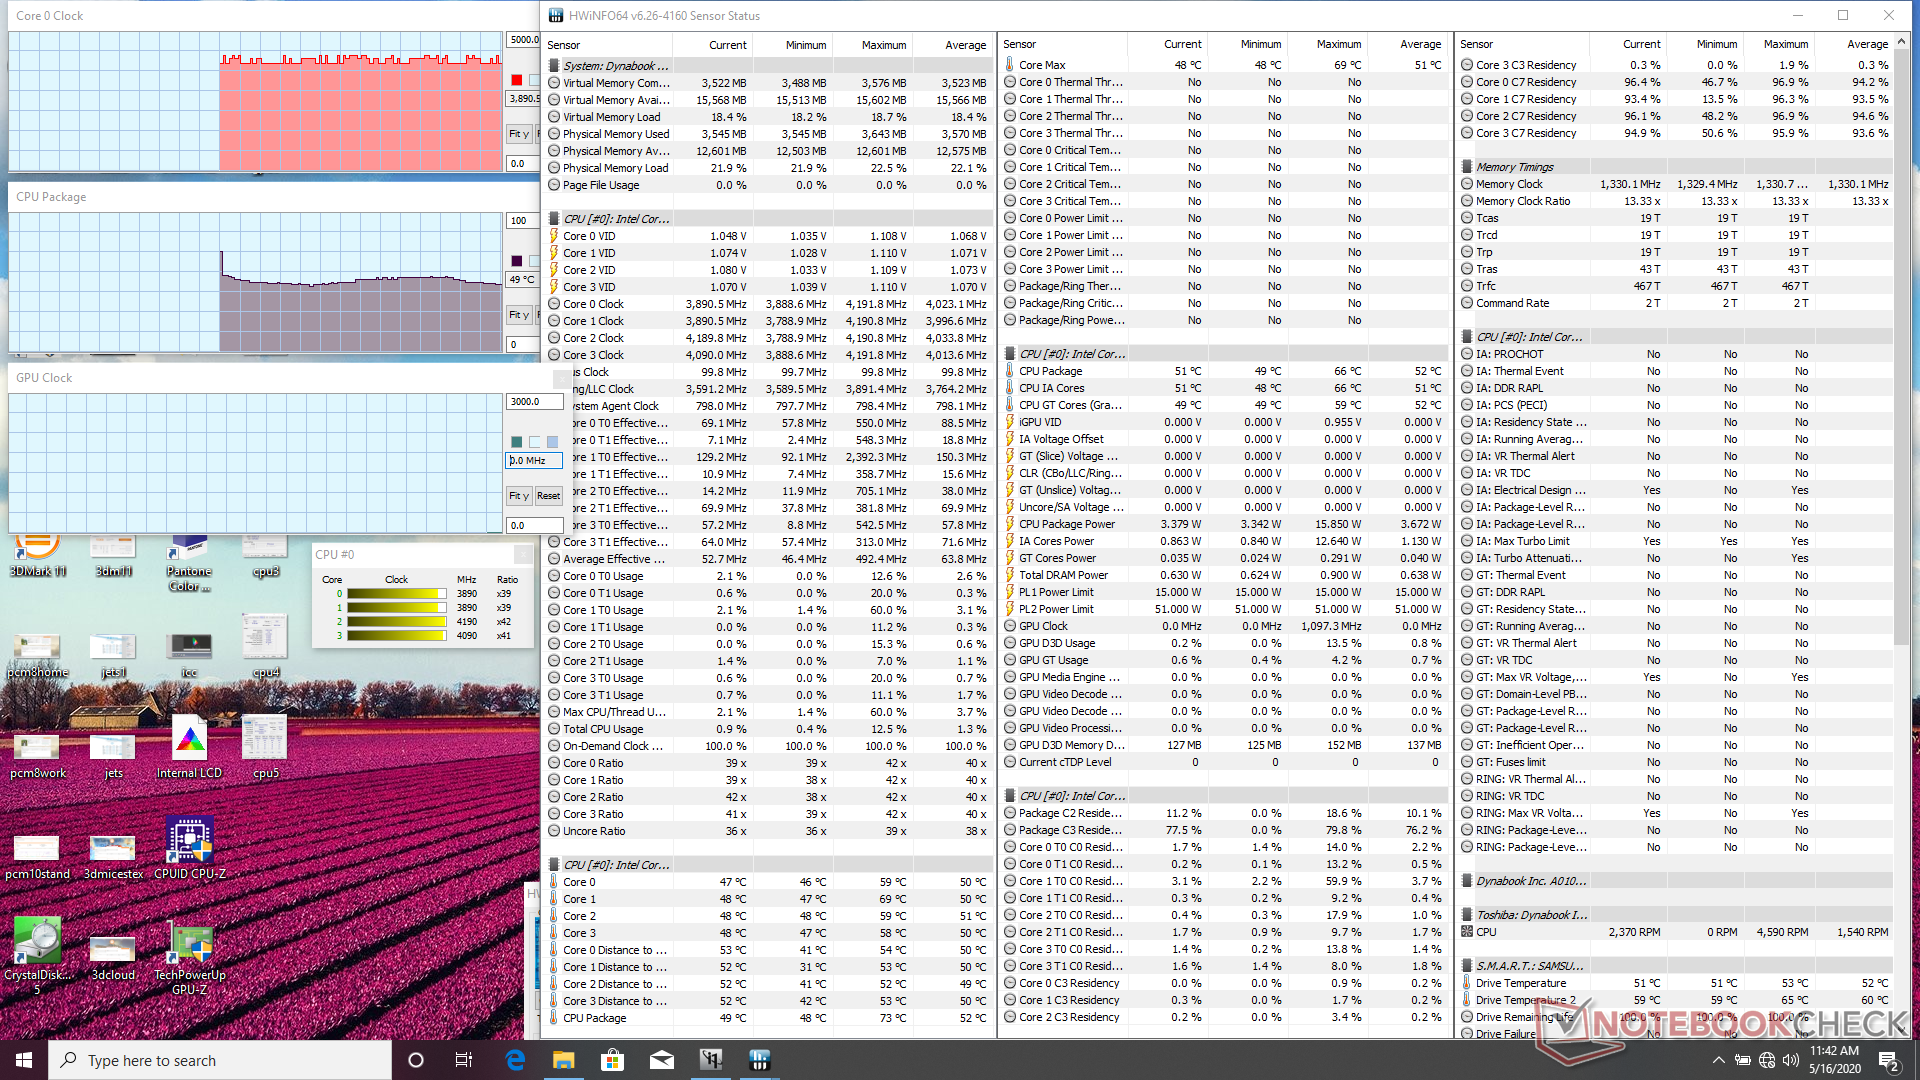Click the Task View taskbar icon
Viewport: 1920px width, 1080px height.
[x=464, y=1060]
